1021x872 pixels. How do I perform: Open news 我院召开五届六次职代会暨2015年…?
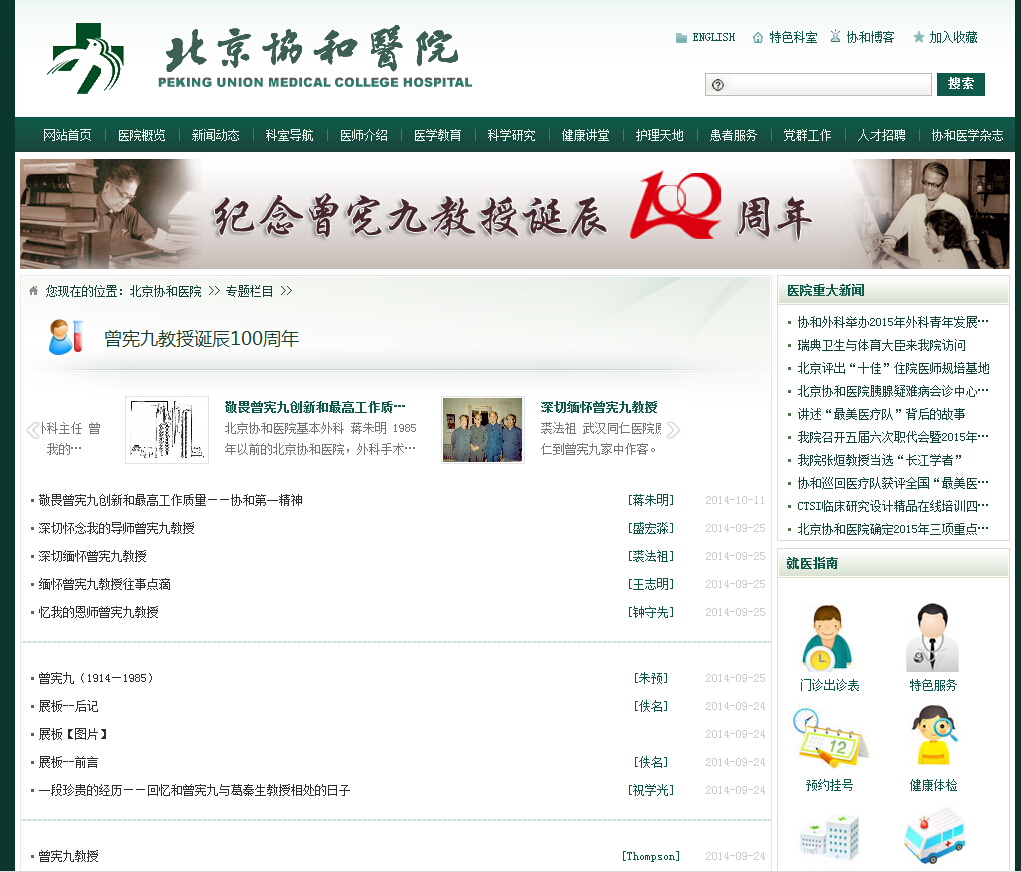tap(893, 437)
